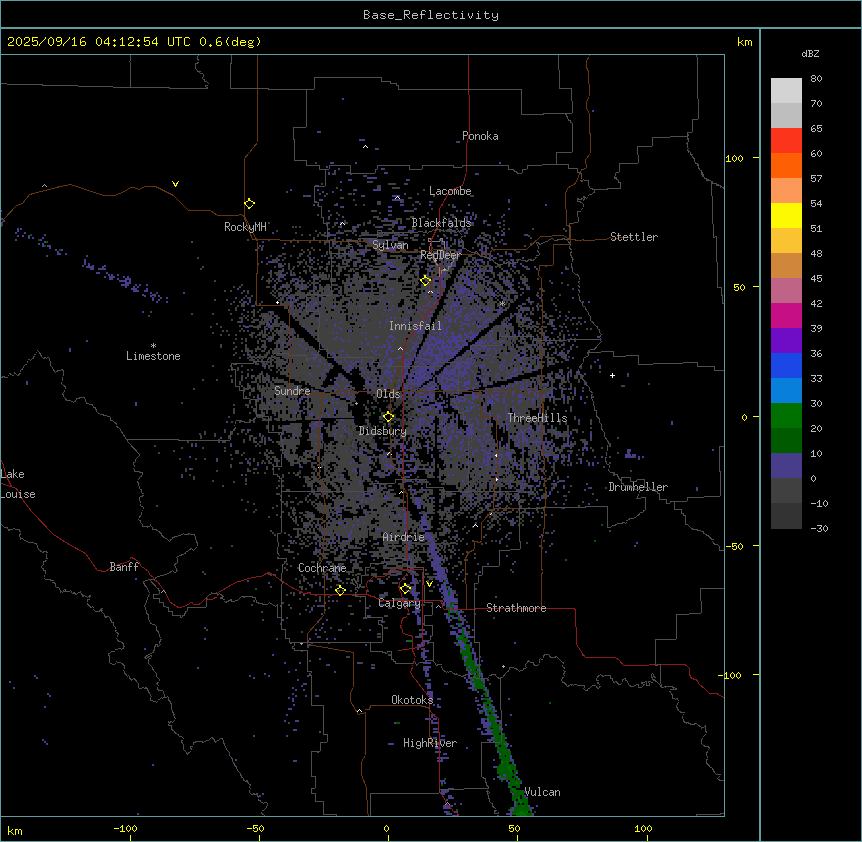Screen dimensions: 862x842
Task: Select the purple 10 dBZ legend color
Action: pyautogui.click(x=786, y=466)
